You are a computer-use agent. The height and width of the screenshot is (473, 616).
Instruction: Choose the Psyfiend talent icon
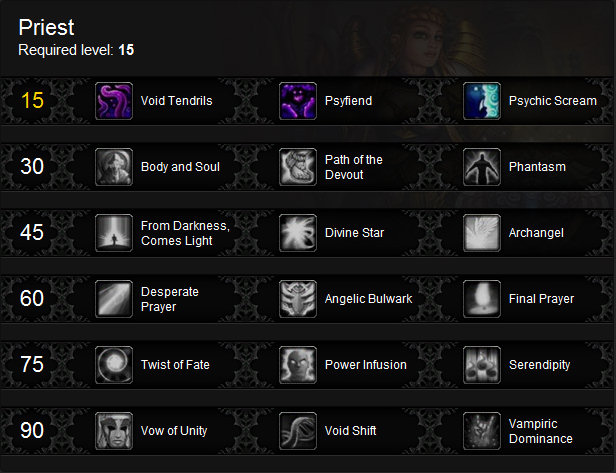click(x=298, y=101)
